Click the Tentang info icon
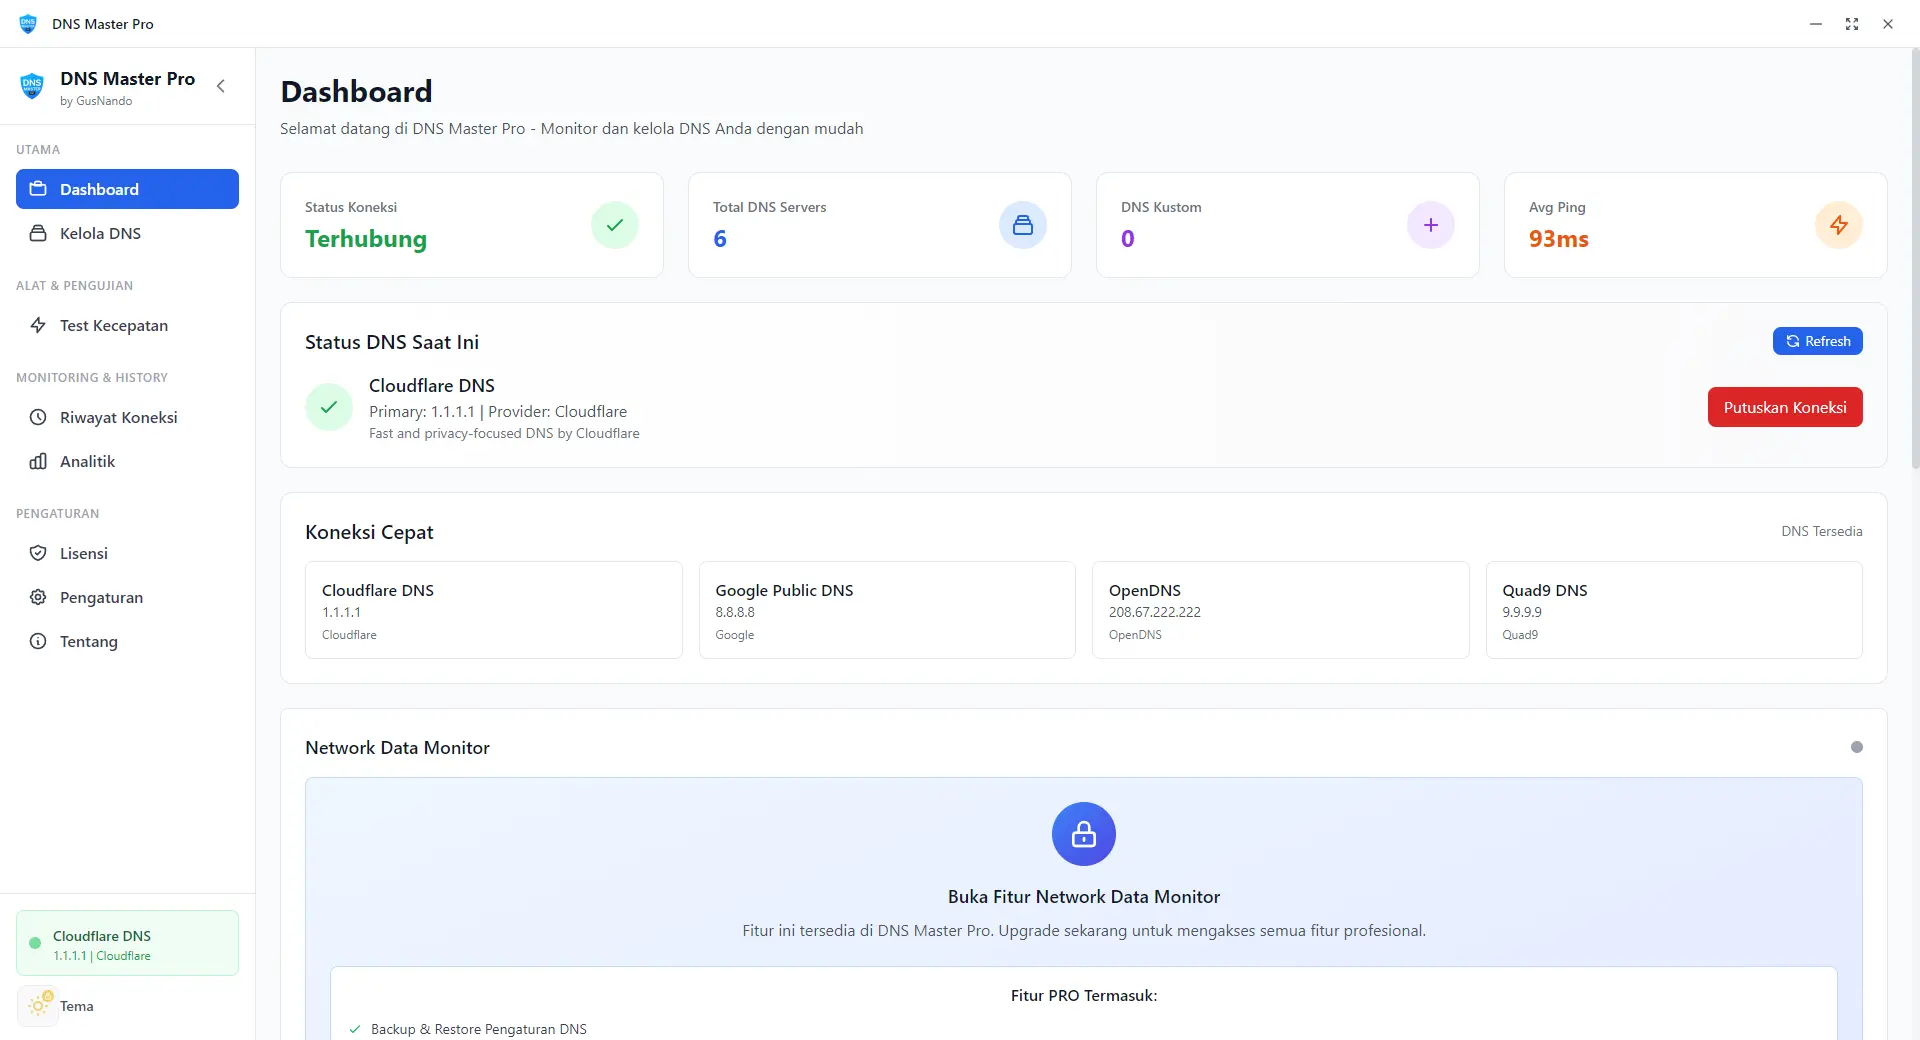Image resolution: width=1920 pixels, height=1040 pixels. [38, 641]
